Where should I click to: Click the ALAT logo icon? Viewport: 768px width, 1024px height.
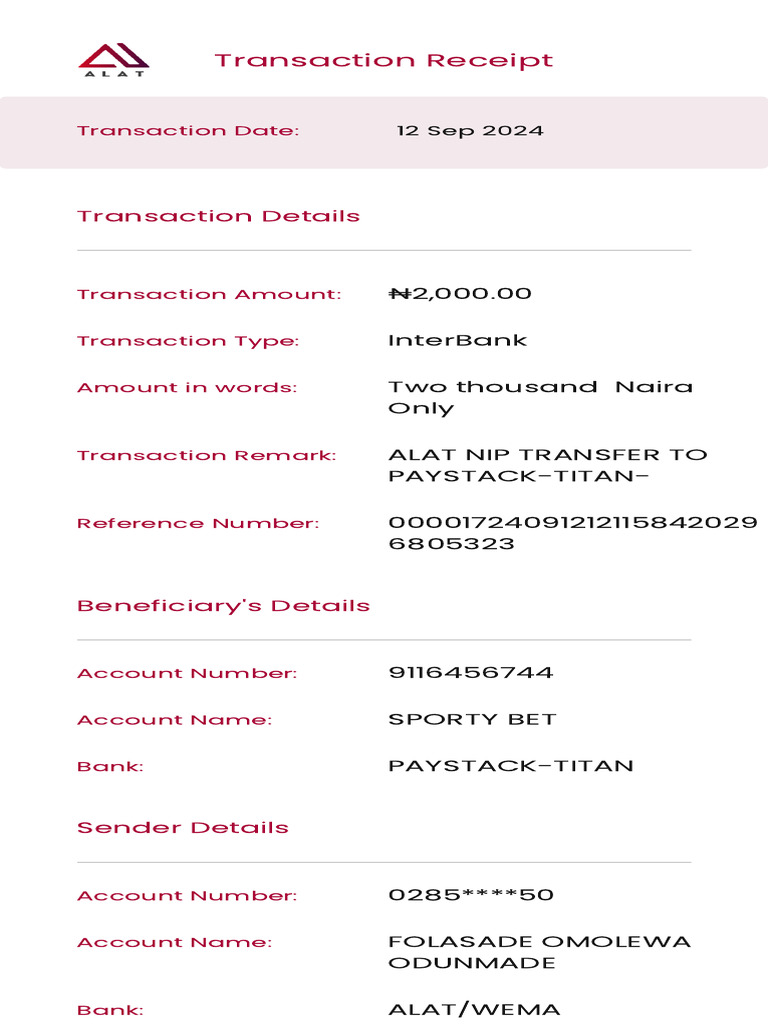(113, 59)
